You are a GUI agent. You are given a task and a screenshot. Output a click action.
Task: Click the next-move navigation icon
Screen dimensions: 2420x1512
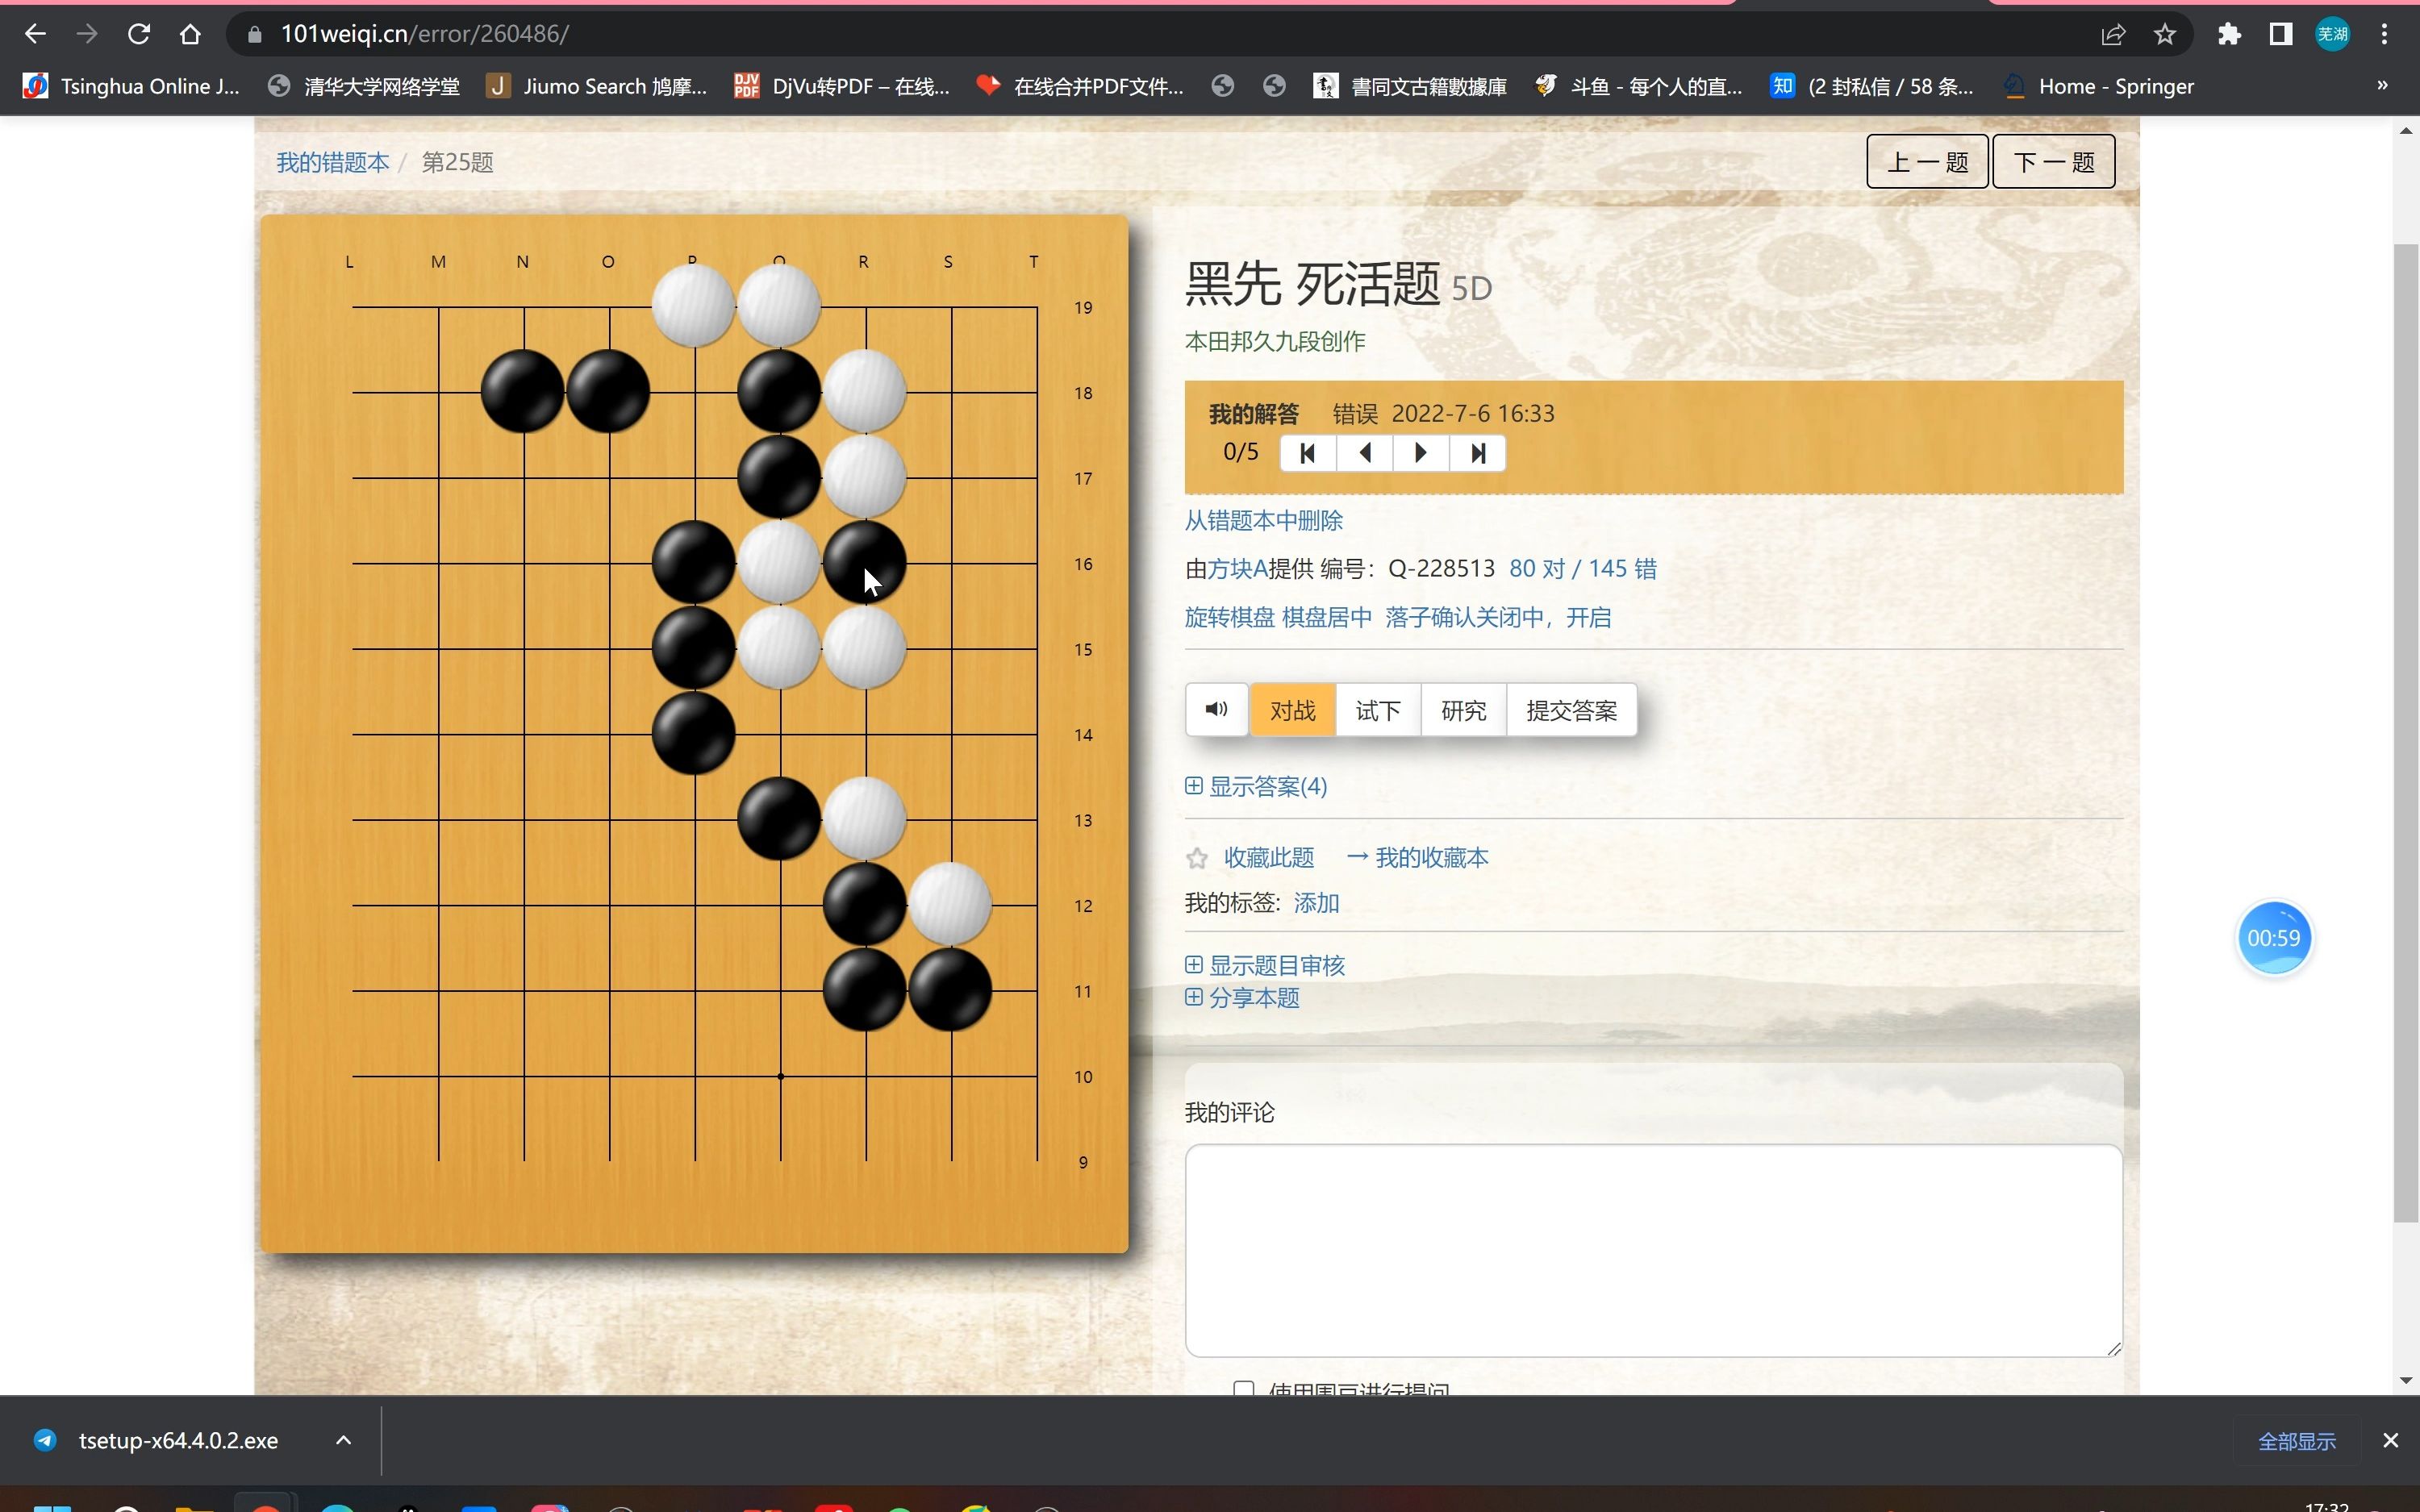click(x=1421, y=453)
